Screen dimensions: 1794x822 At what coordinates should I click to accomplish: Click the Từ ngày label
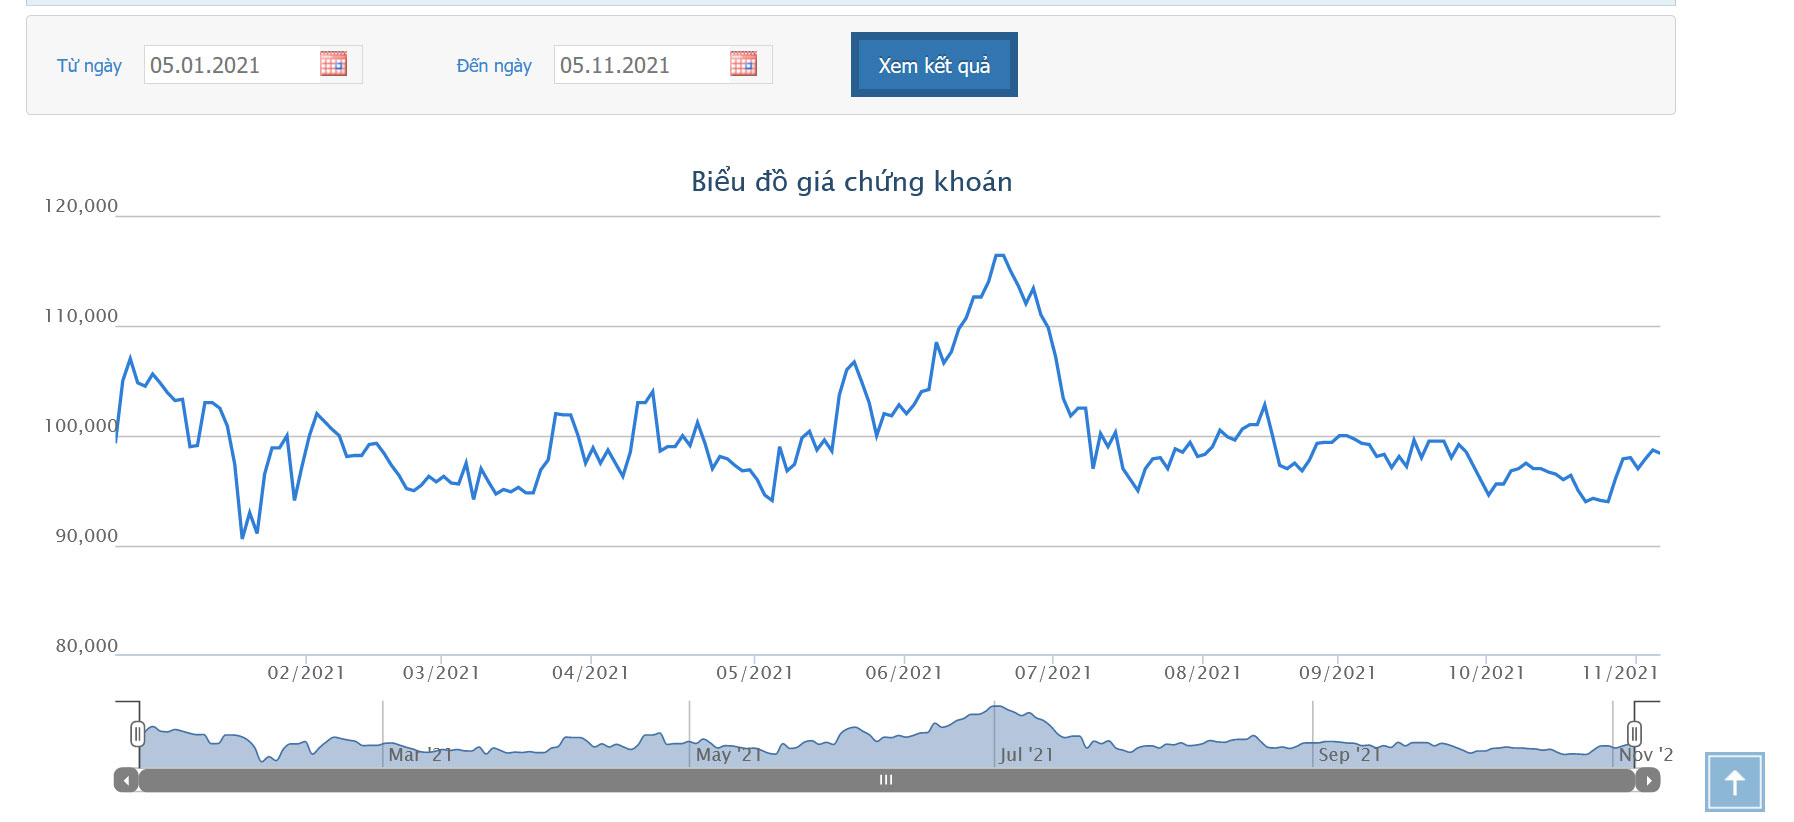89,66
